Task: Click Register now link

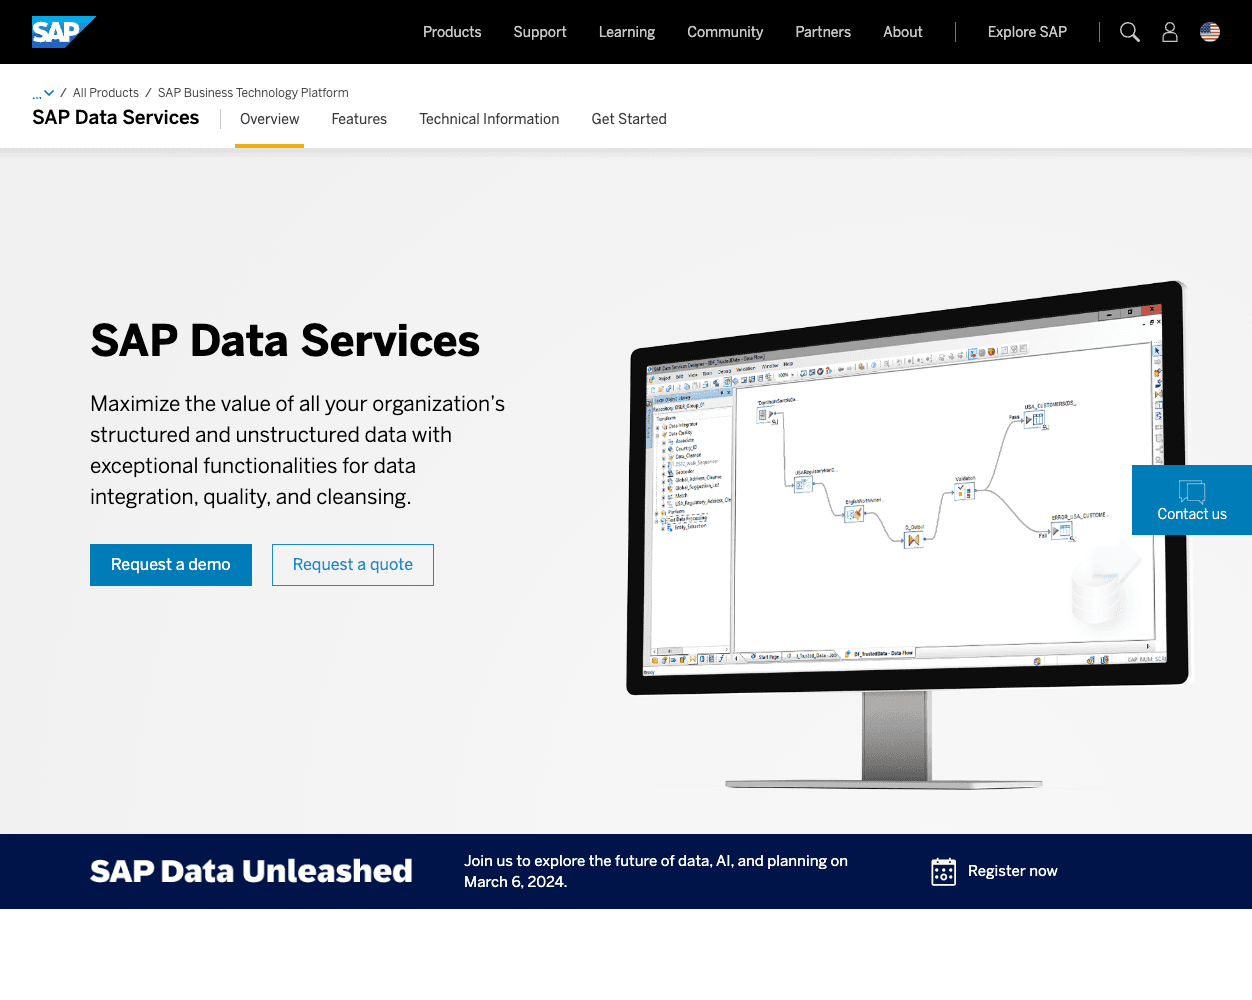Action: (1013, 871)
